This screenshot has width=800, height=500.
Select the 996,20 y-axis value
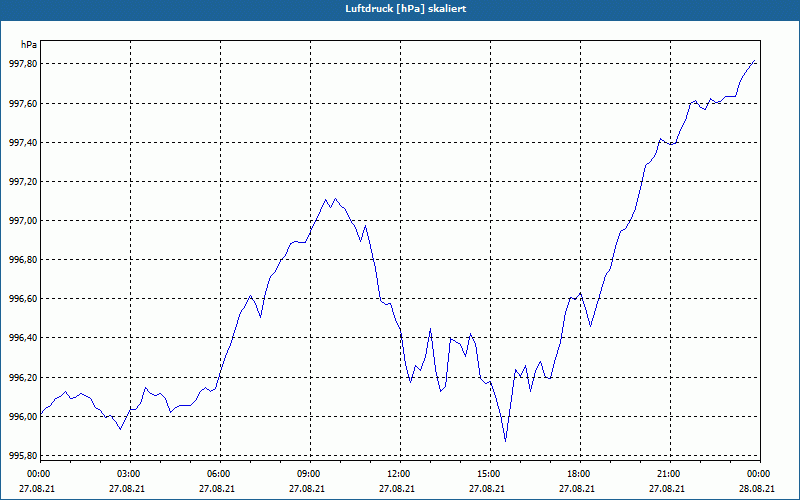pos(23,378)
